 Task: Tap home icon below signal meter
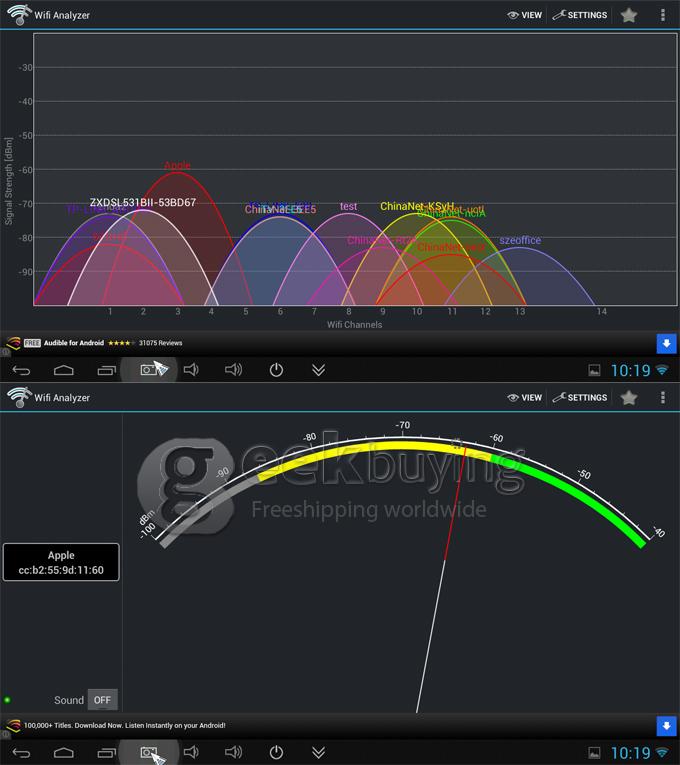pos(63,753)
